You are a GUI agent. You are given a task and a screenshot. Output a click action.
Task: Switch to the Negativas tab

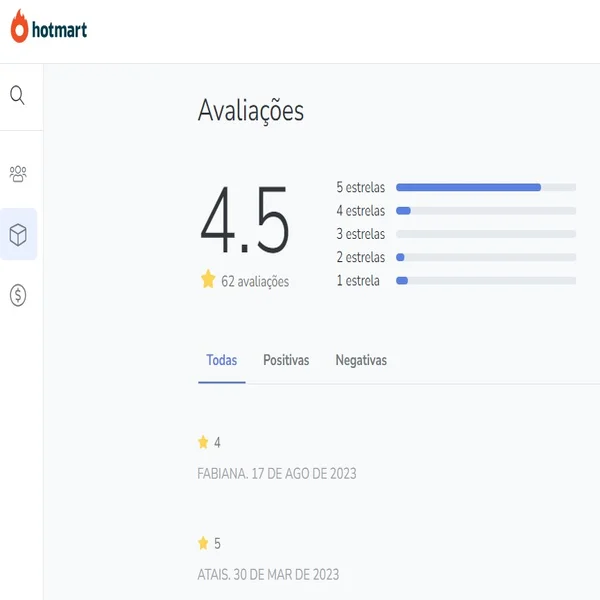click(361, 360)
